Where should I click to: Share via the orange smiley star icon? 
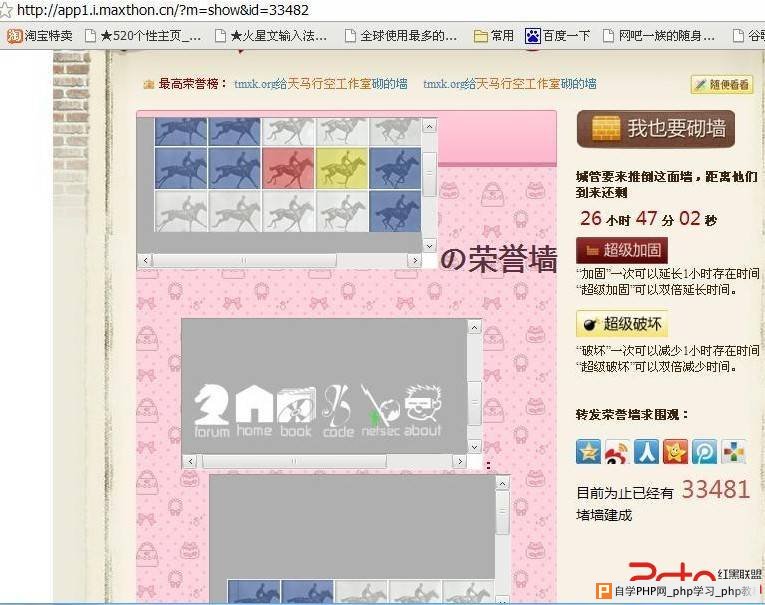[x=675, y=451]
